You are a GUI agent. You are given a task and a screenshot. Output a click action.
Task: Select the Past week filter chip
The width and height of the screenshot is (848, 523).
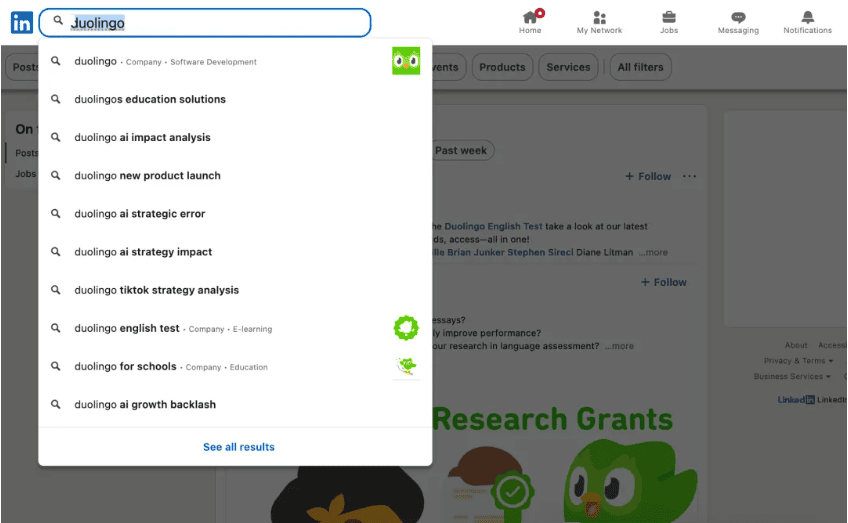(460, 151)
